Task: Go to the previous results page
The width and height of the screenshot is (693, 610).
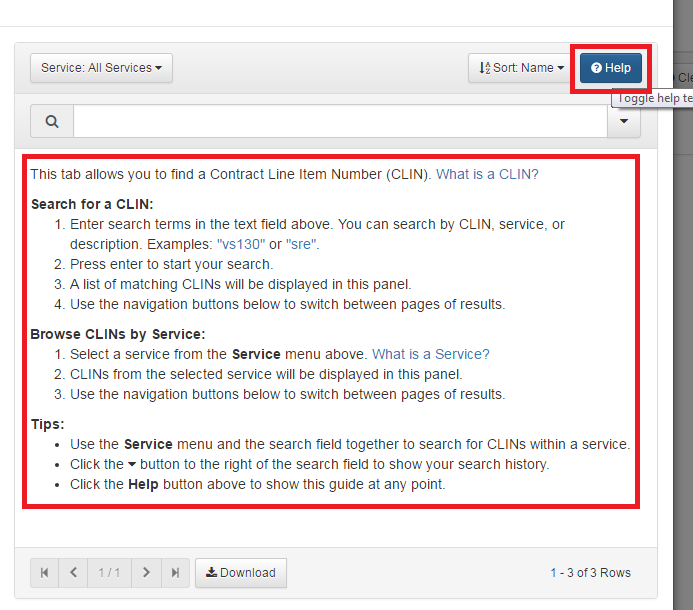Action: 73,573
